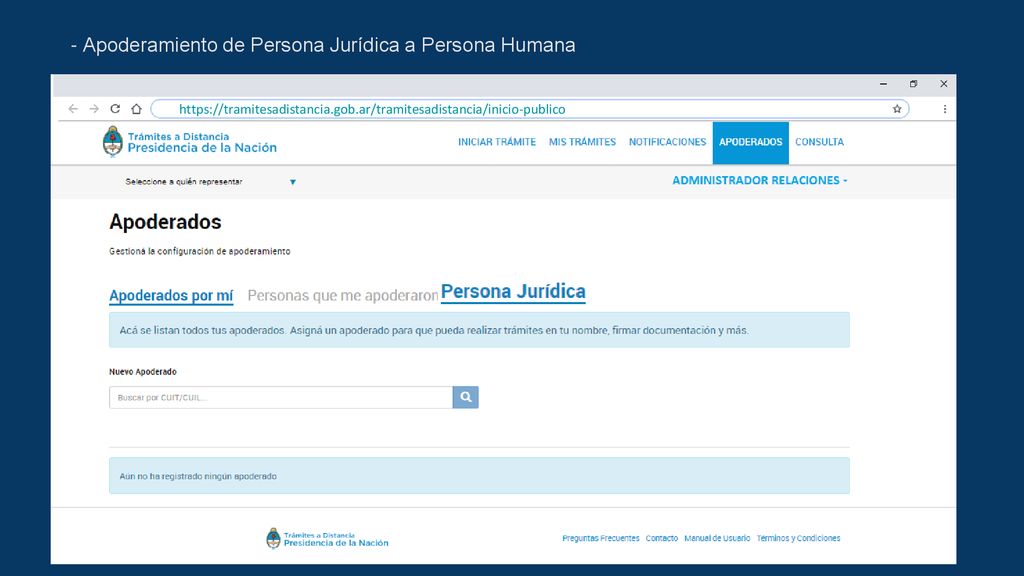Open Preguntas Frecuentes footer link
1024x576 pixels.
point(601,538)
